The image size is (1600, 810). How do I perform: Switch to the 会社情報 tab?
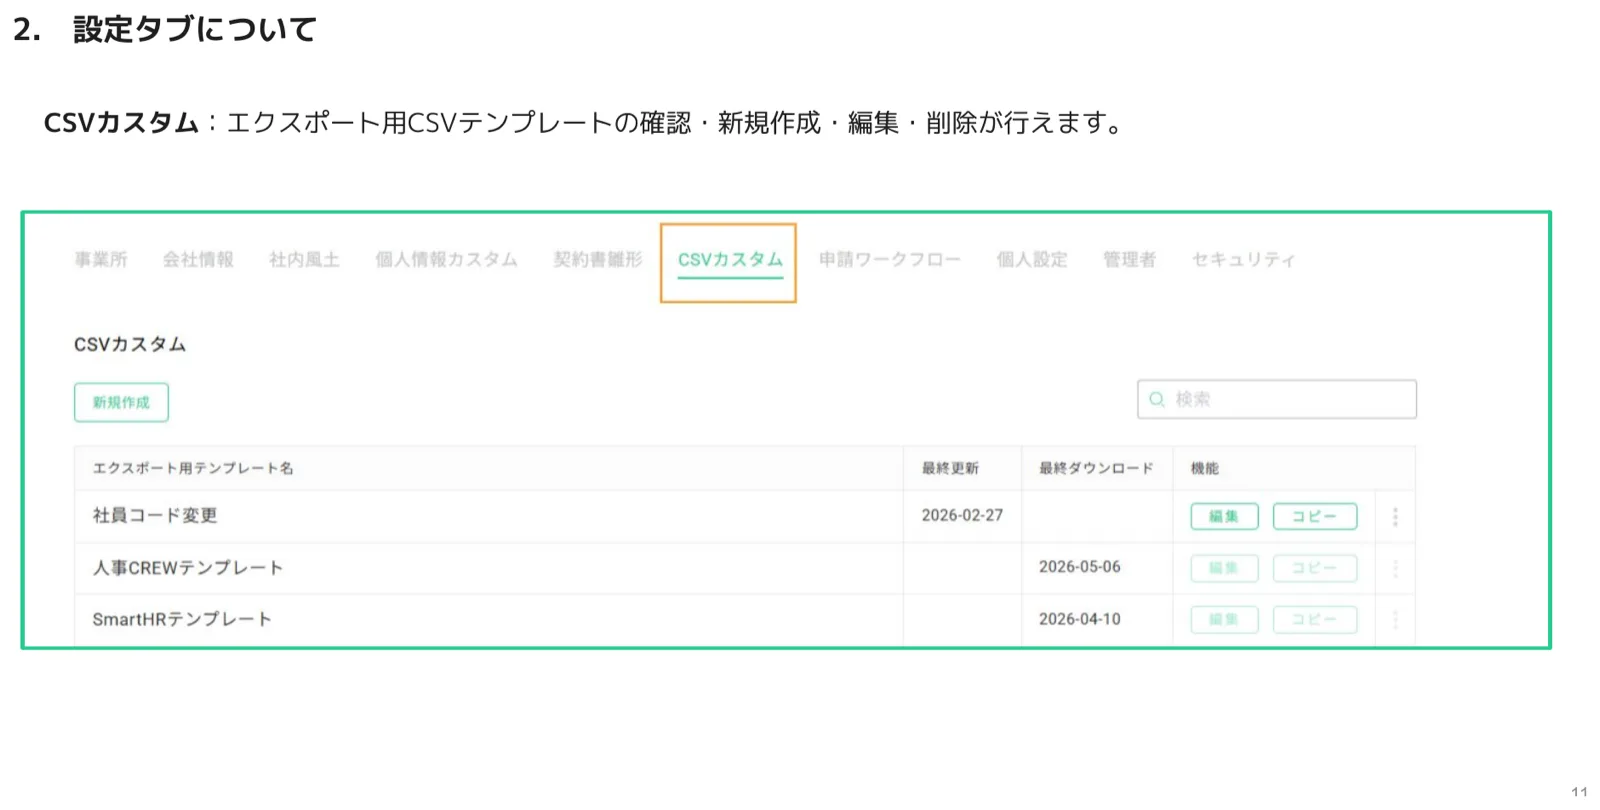tap(198, 260)
